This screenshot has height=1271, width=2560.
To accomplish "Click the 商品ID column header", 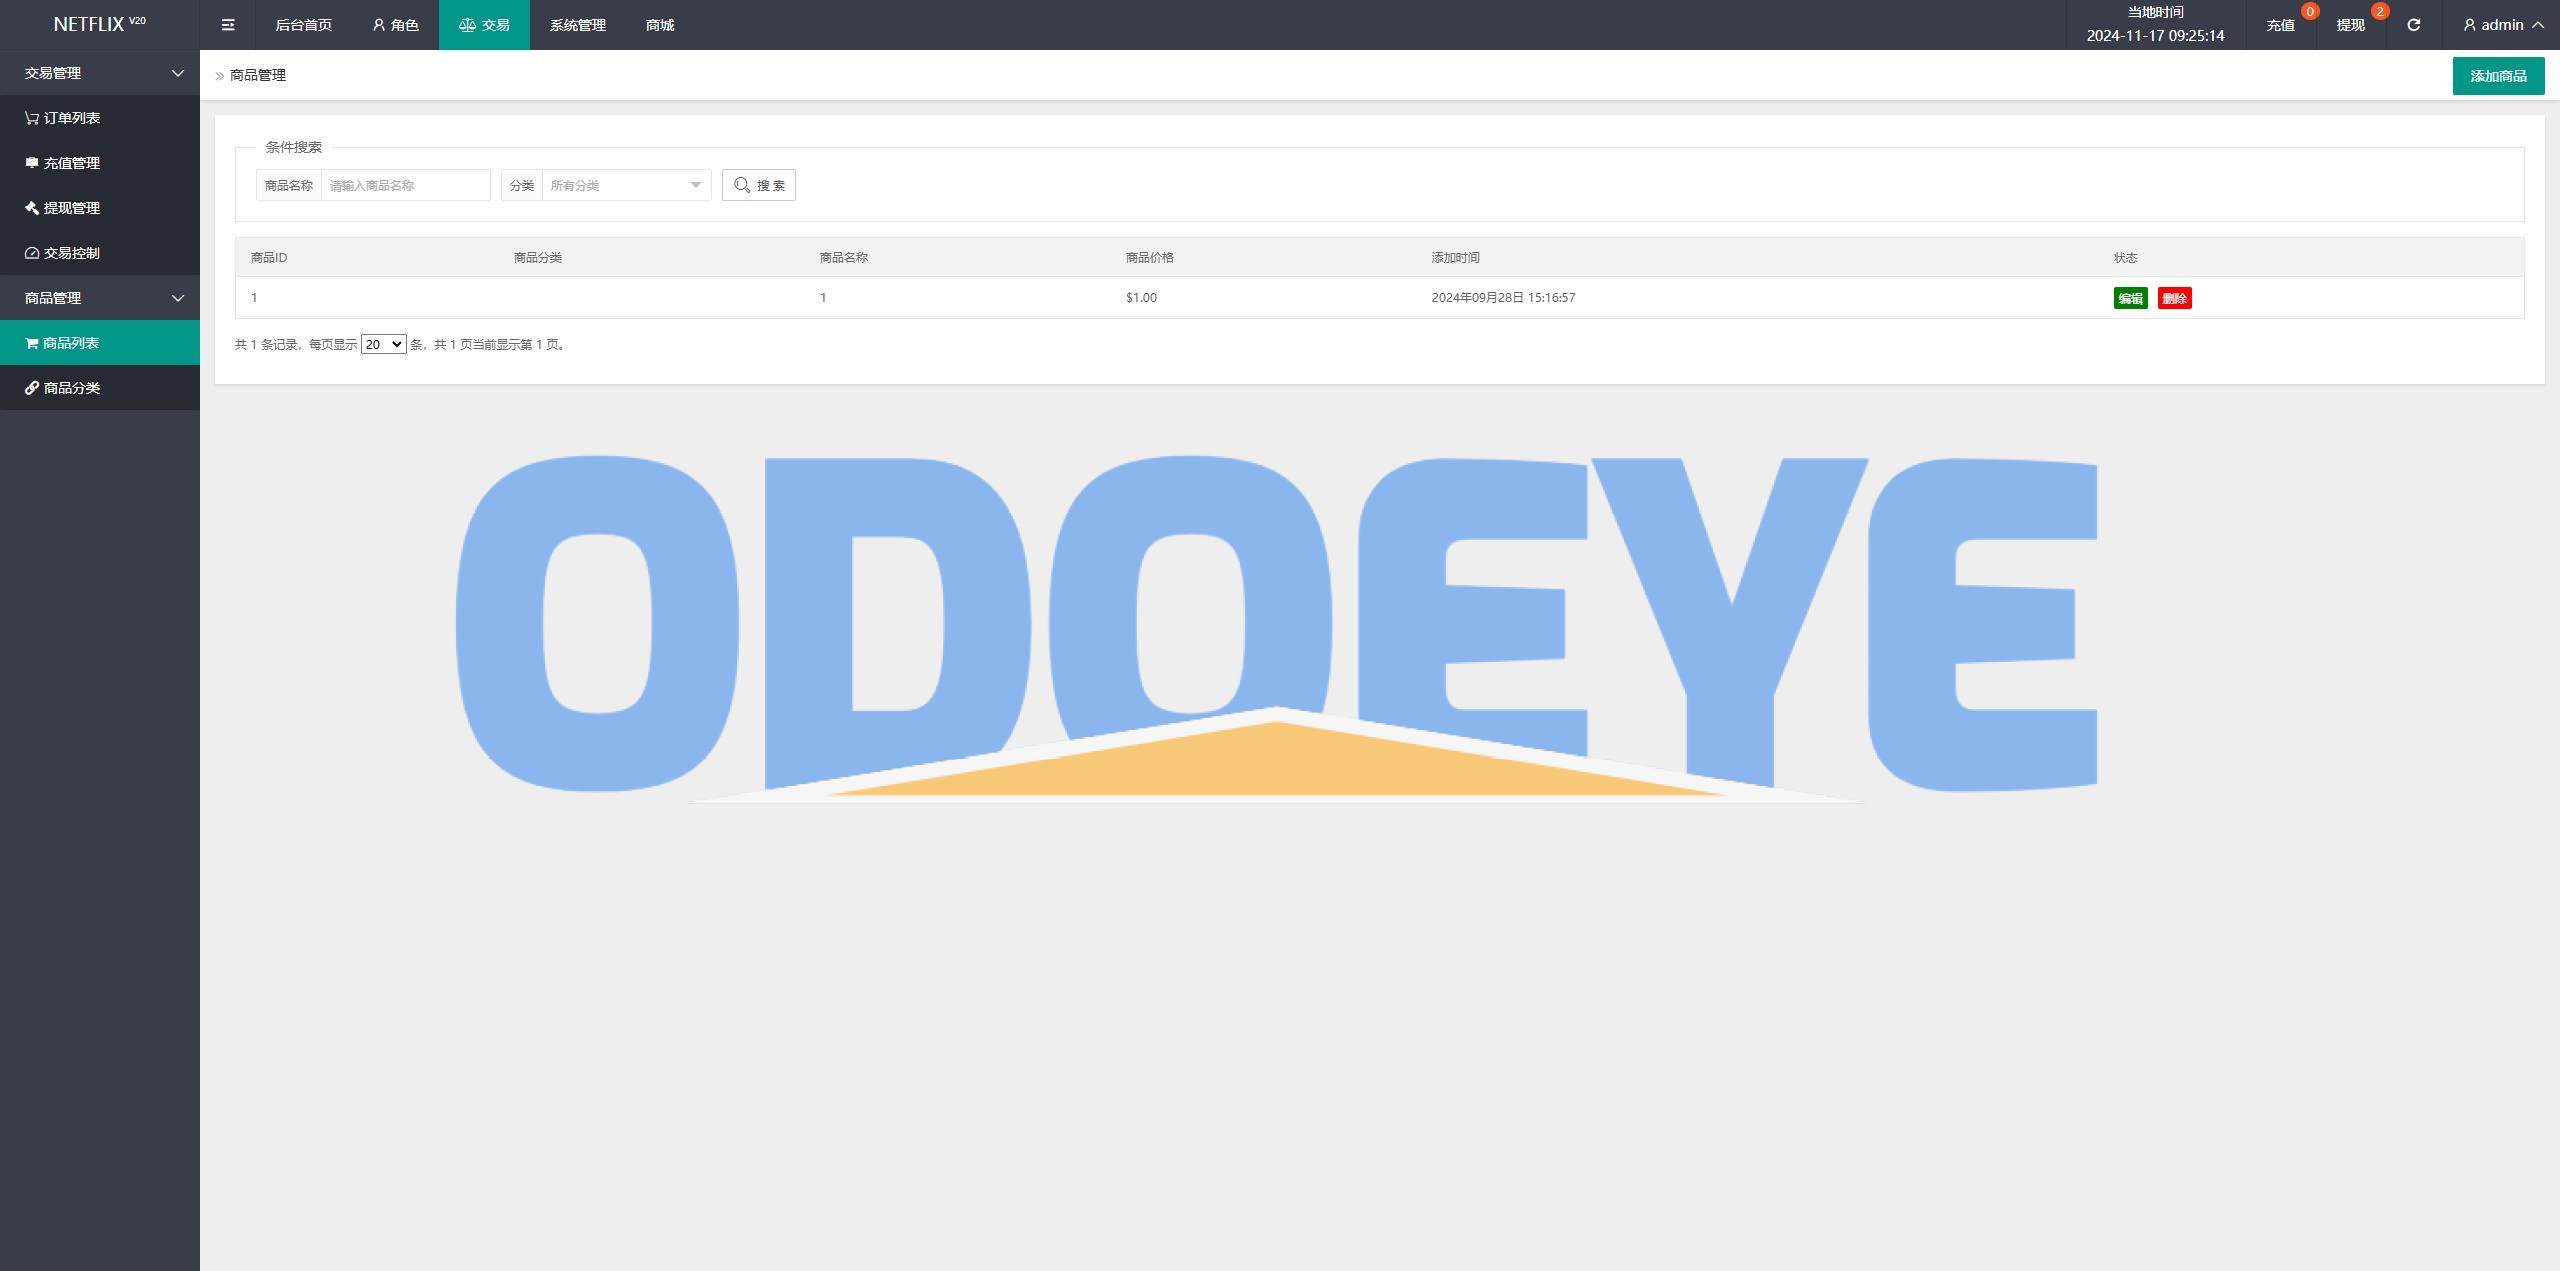I will coord(269,258).
